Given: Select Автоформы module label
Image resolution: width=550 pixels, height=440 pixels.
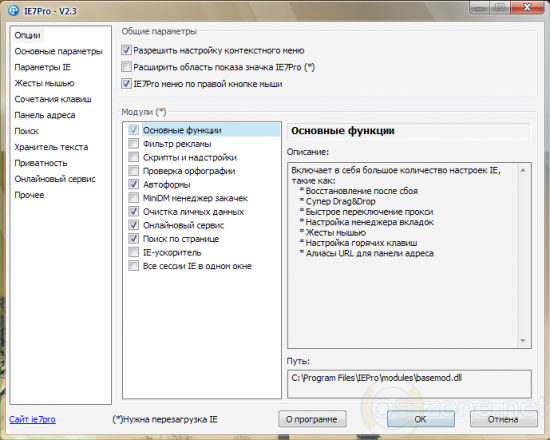Looking at the screenshot, I should [167, 185].
